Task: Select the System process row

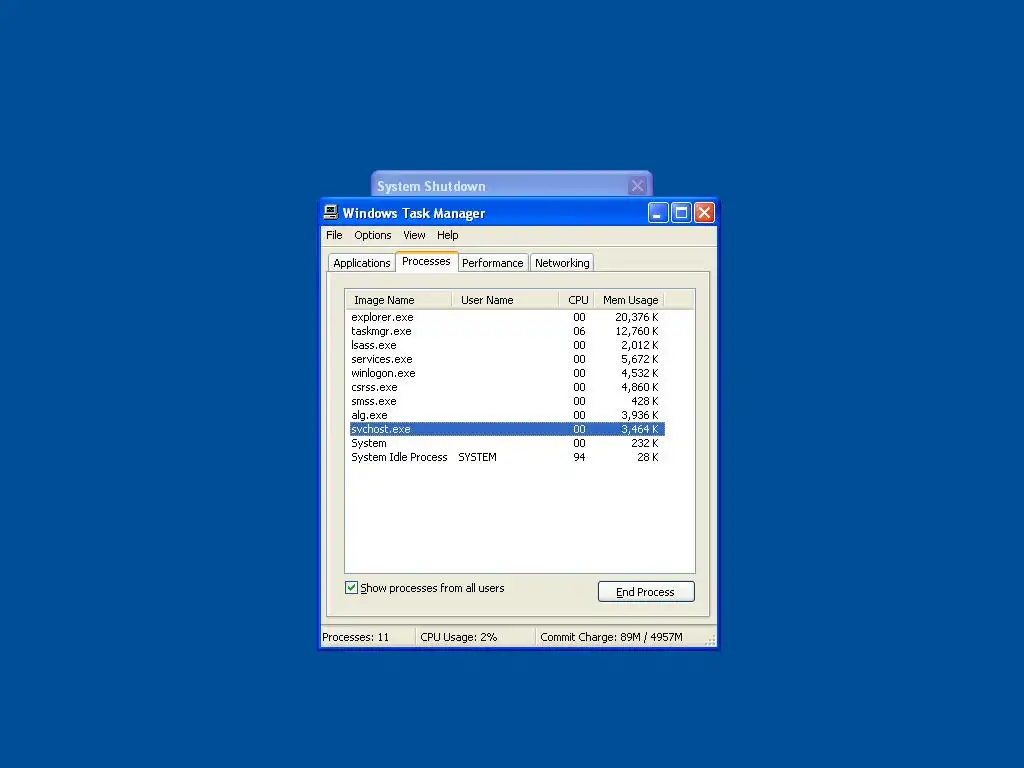Action: coord(507,443)
